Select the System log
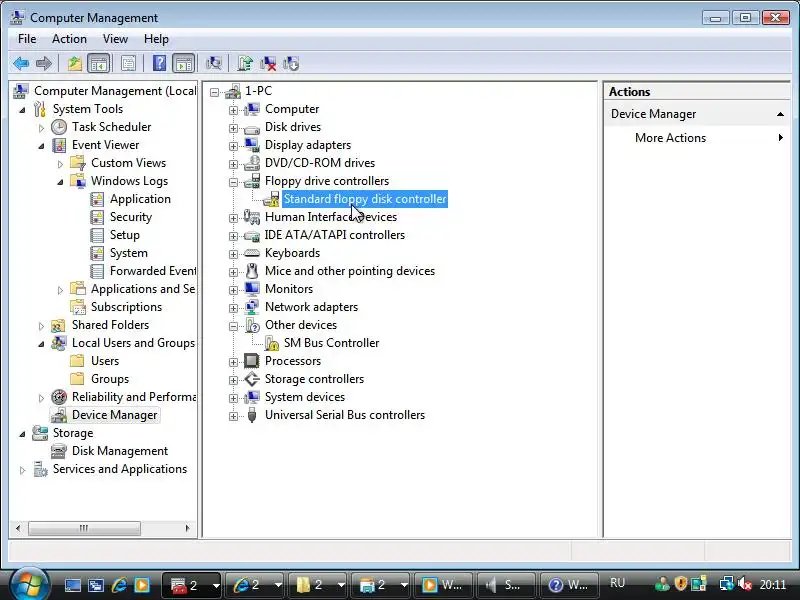Image resolution: width=800 pixels, height=600 pixels. (129, 253)
